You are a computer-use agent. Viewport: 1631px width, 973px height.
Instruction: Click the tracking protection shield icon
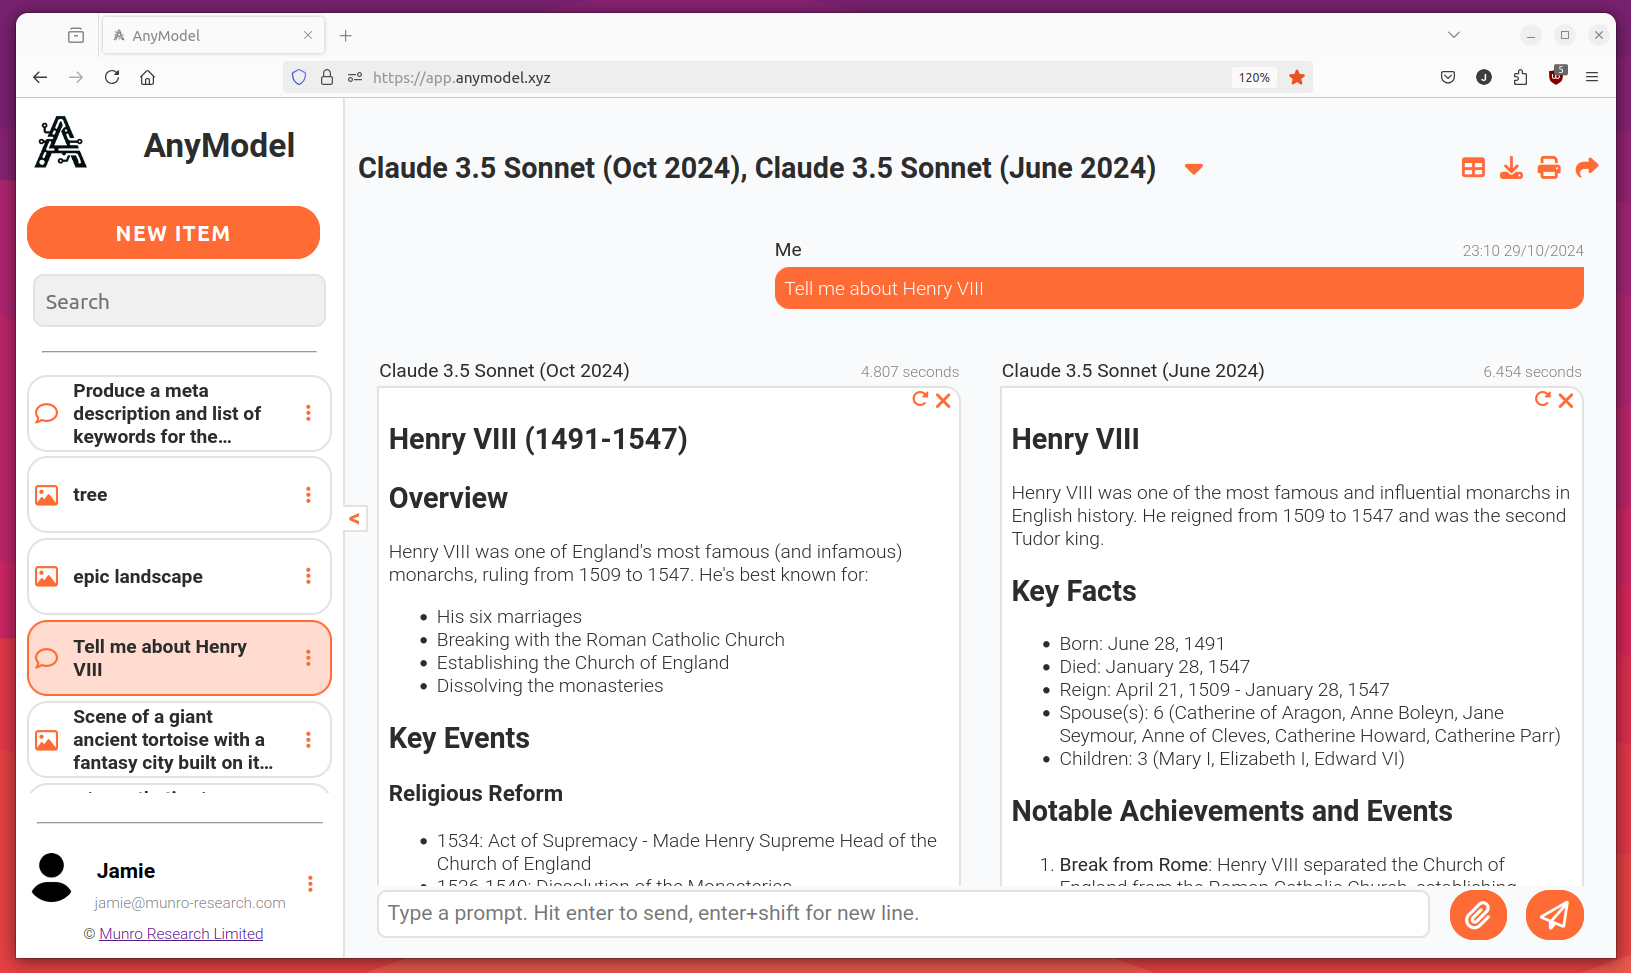click(x=298, y=77)
